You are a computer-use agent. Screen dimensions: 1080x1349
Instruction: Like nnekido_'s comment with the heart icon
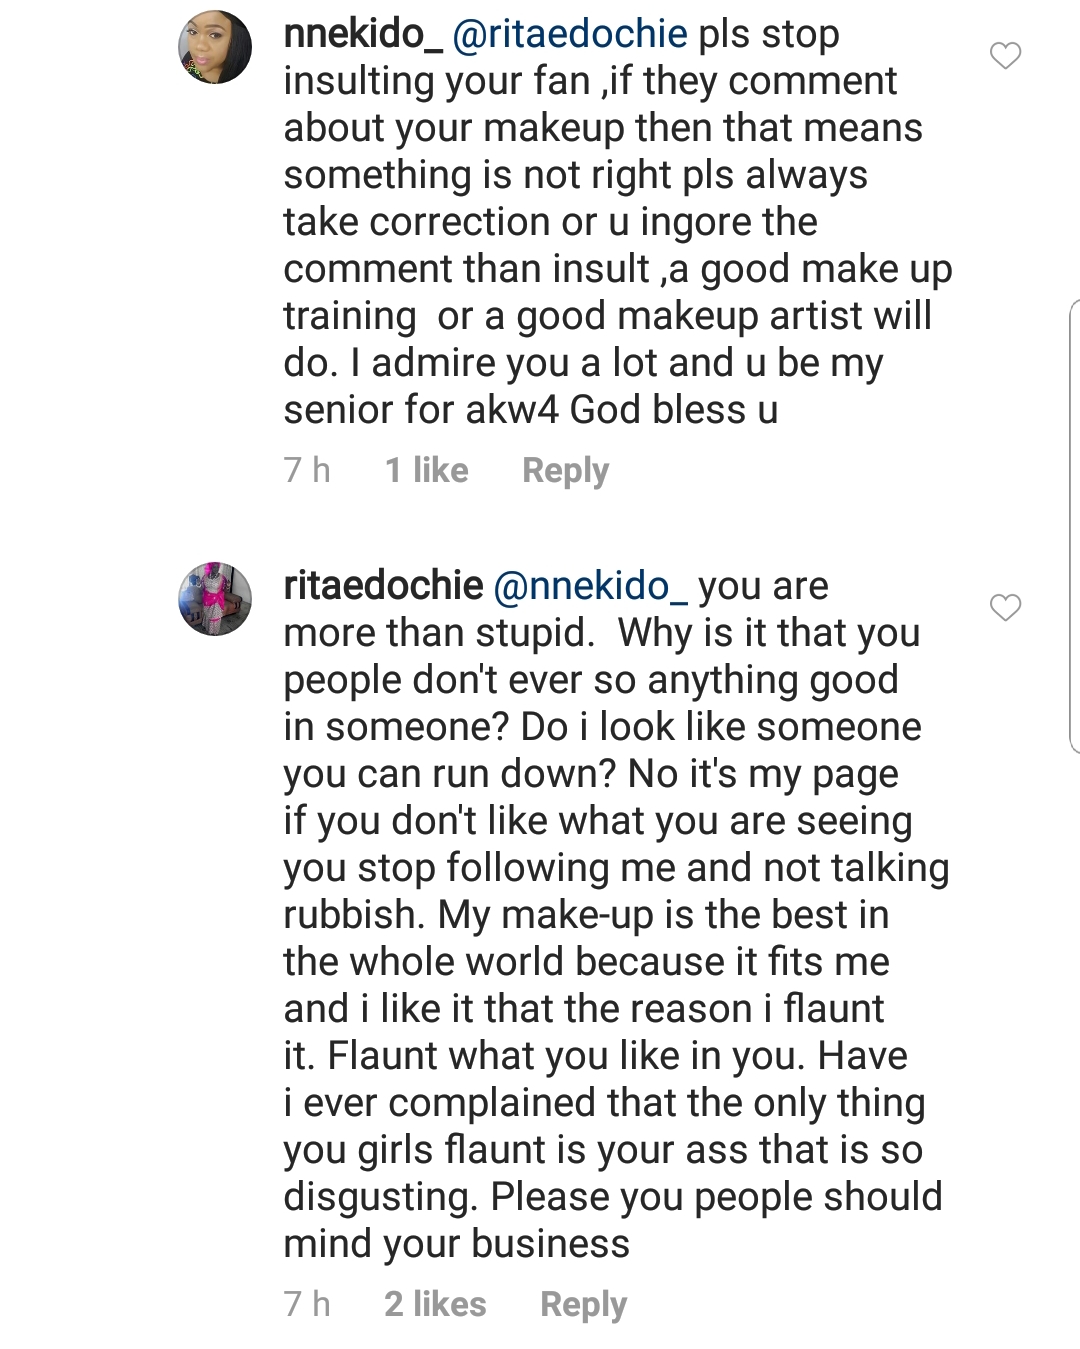tap(1005, 56)
